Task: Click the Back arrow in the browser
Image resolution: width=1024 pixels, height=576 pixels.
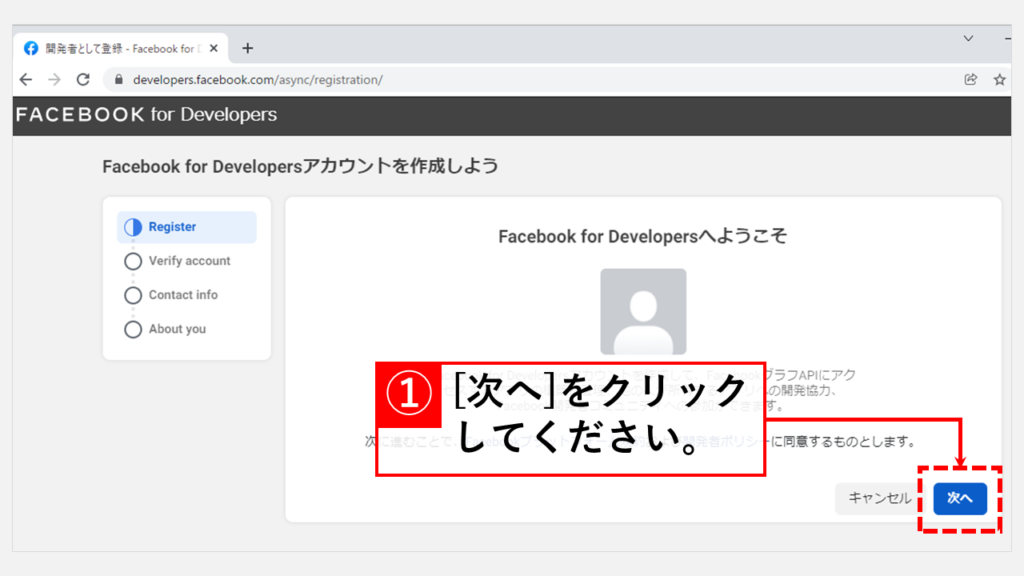Action: pos(26,79)
